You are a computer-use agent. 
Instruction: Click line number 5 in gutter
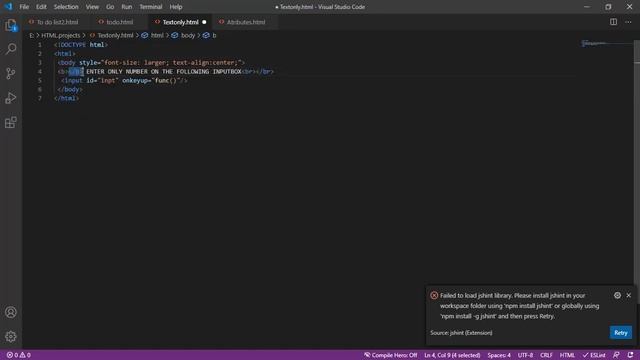40,80
